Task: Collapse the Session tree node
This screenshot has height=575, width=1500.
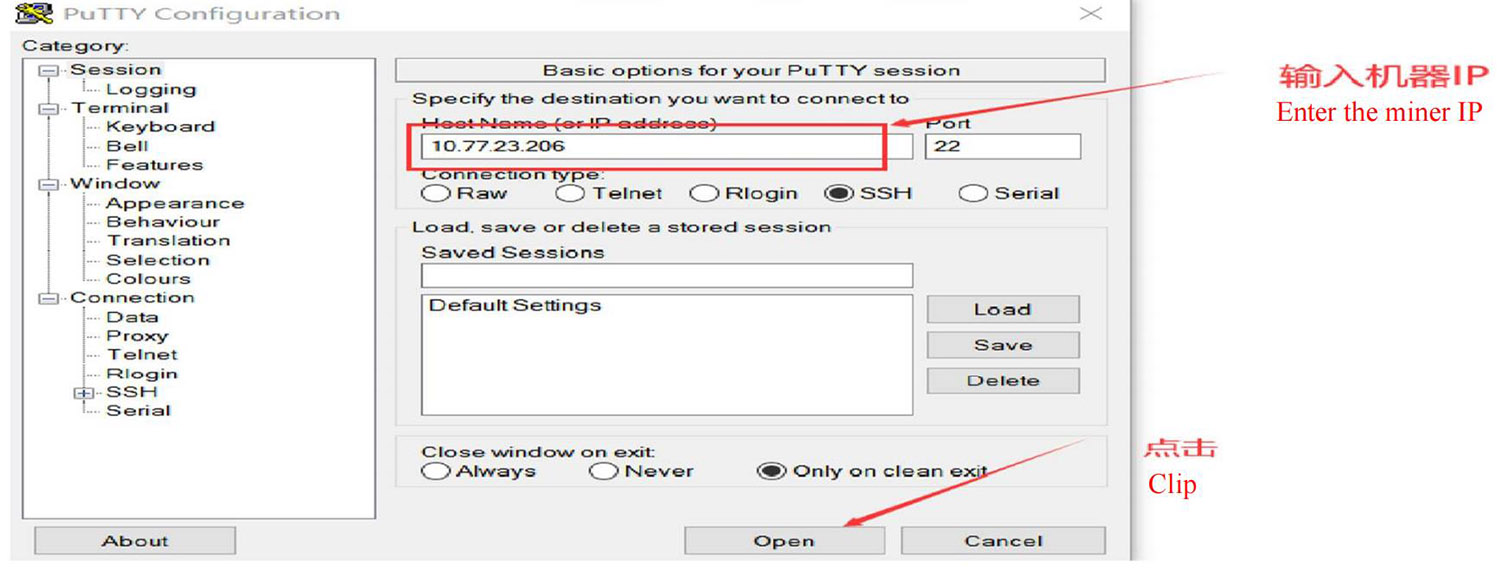Action: [46, 70]
